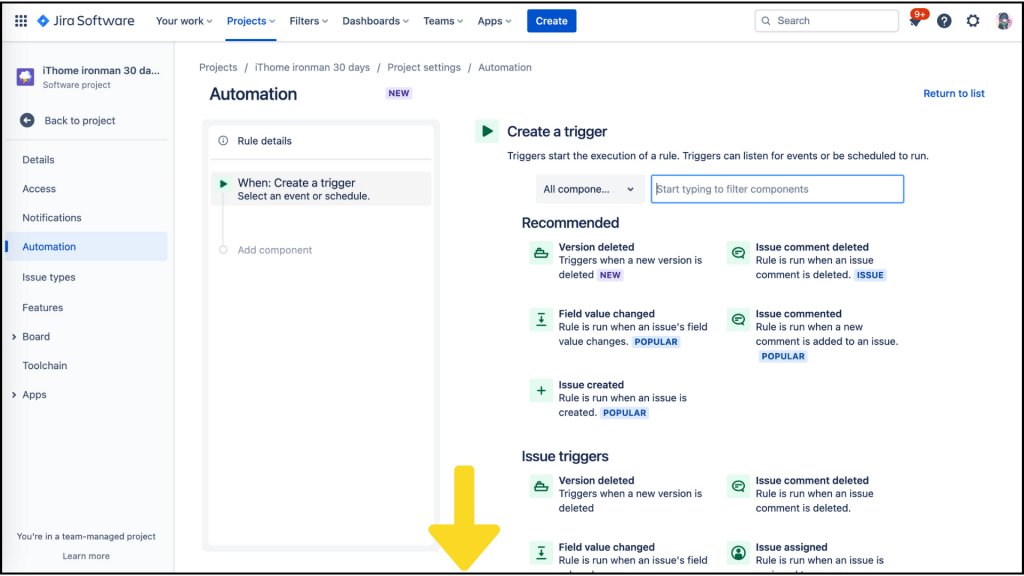
Task: Click the Return to list link
Action: pos(953,93)
